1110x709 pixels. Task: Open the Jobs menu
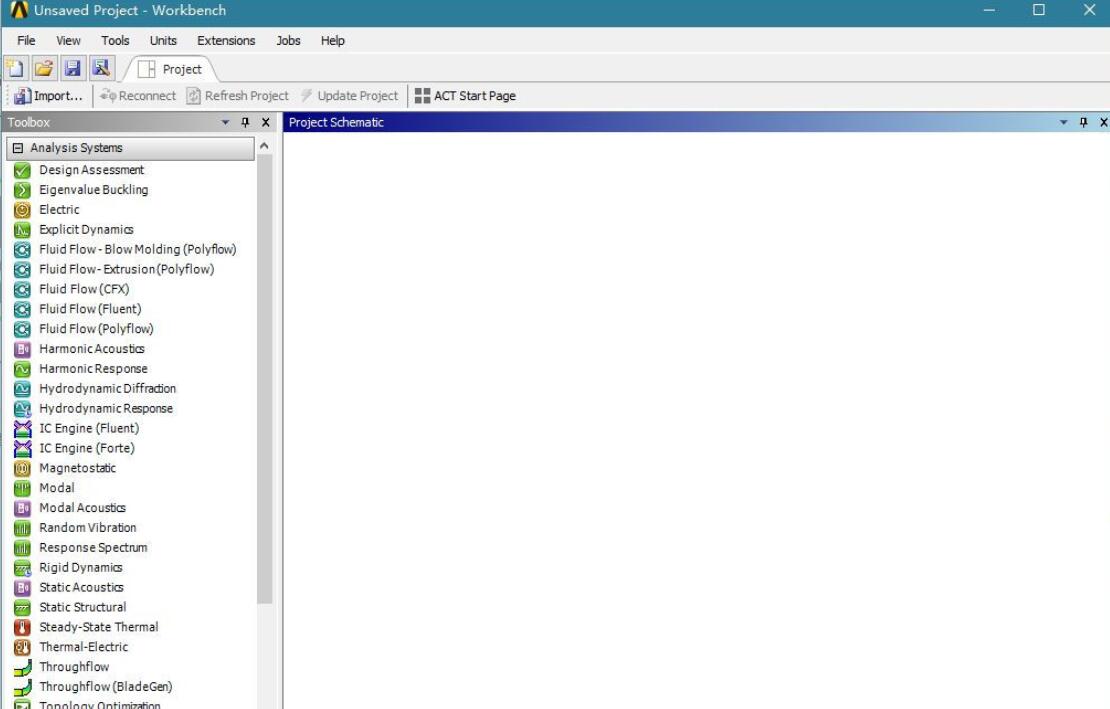288,40
